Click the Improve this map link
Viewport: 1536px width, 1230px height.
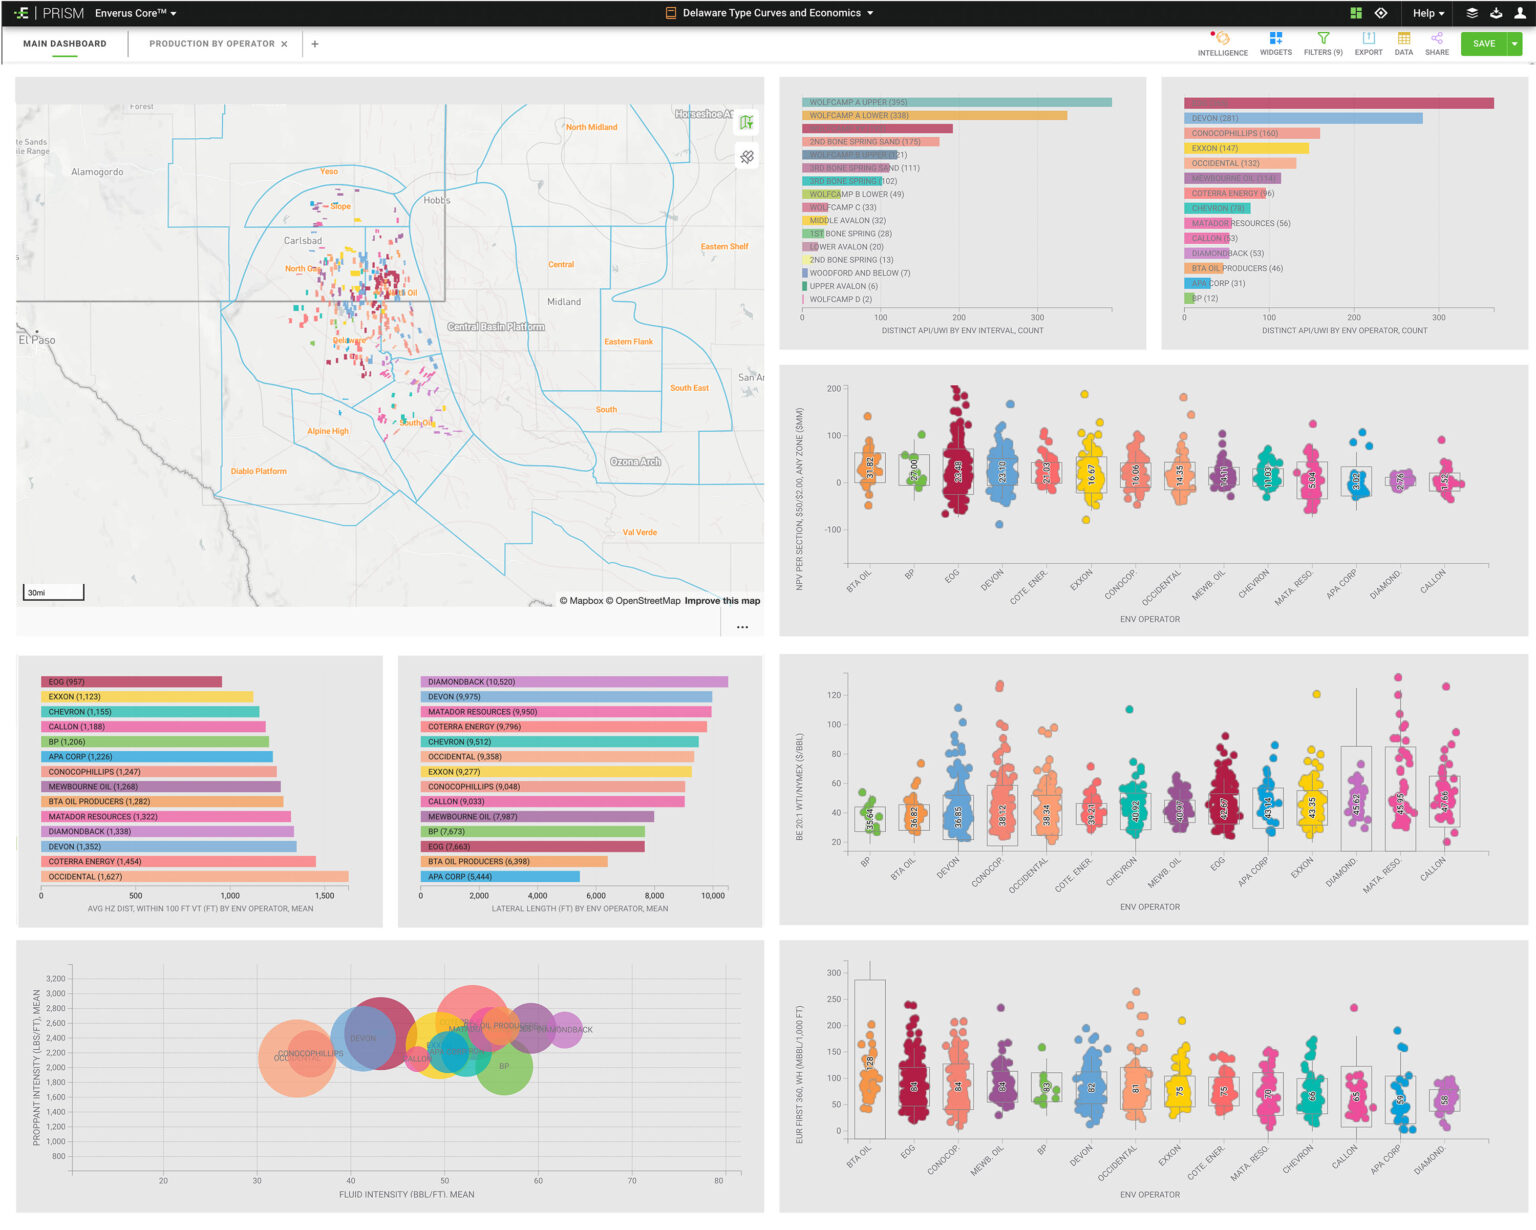[722, 601]
